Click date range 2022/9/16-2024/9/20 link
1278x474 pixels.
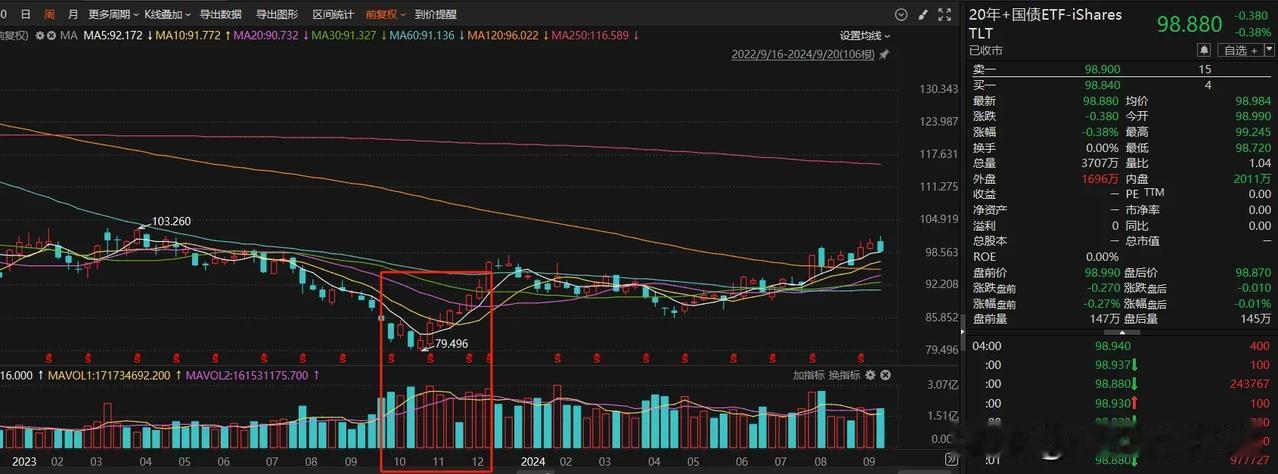[803, 55]
